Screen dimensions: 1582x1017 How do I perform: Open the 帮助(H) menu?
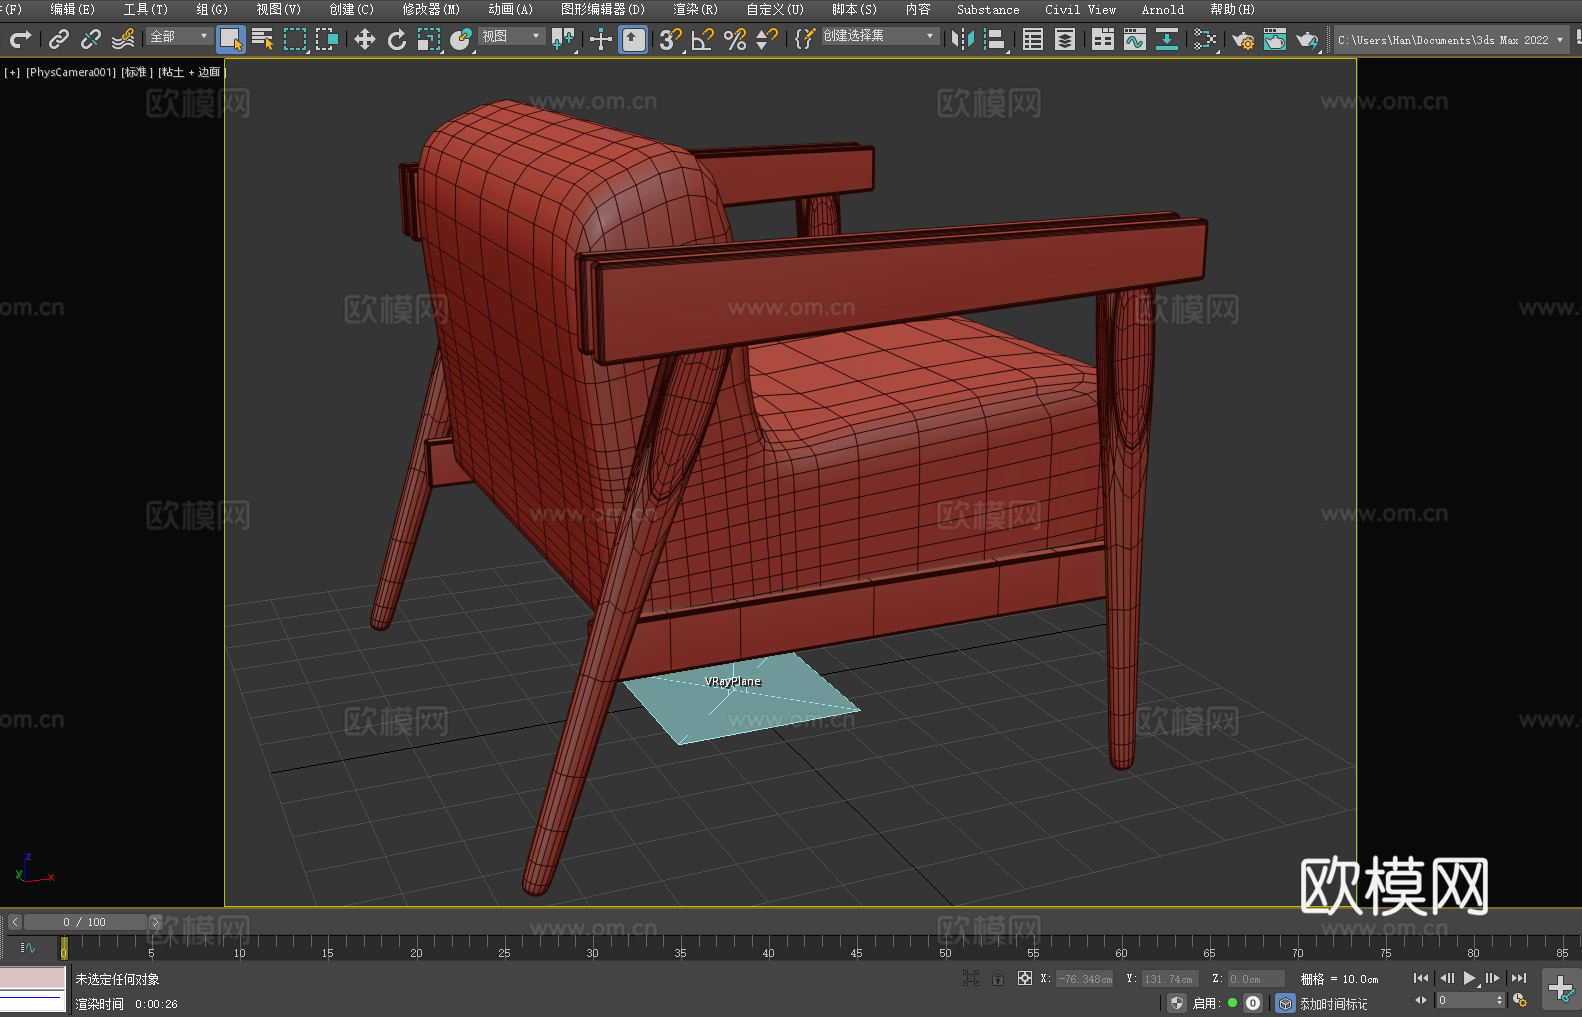click(x=1233, y=9)
